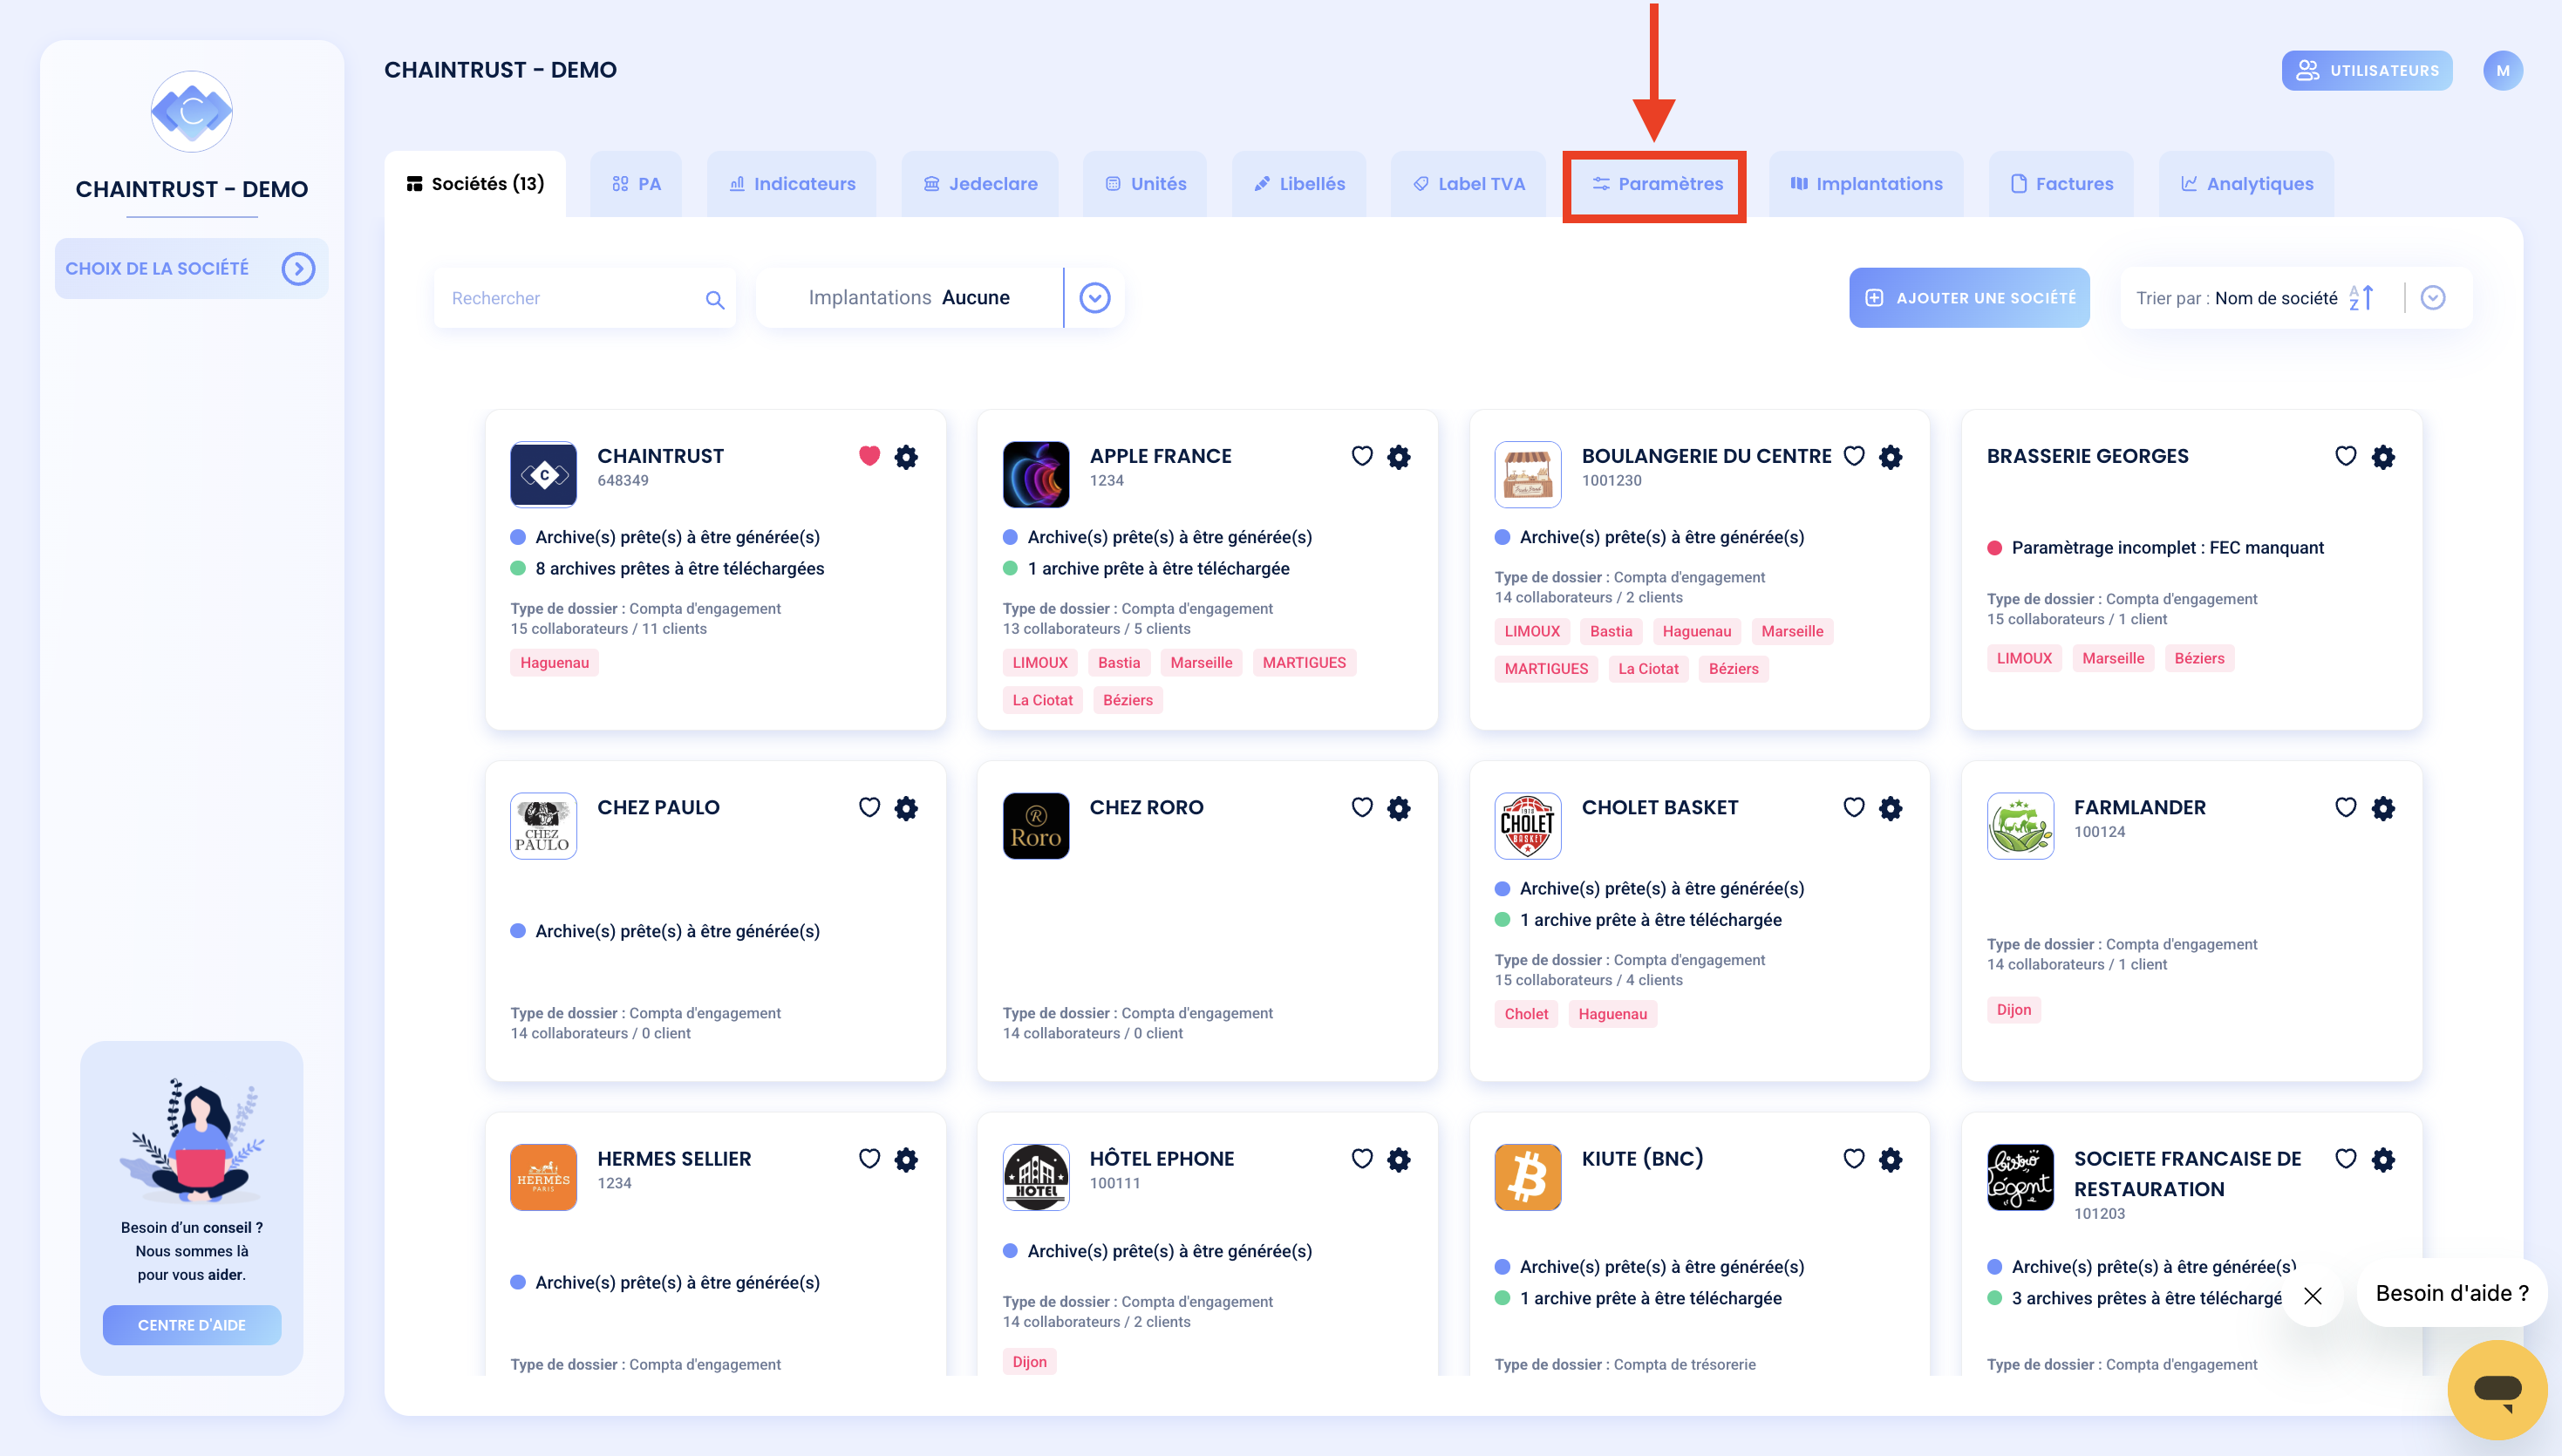Click the Chez Roro logo thumbnail
This screenshot has width=2562, height=1456.
(1035, 826)
